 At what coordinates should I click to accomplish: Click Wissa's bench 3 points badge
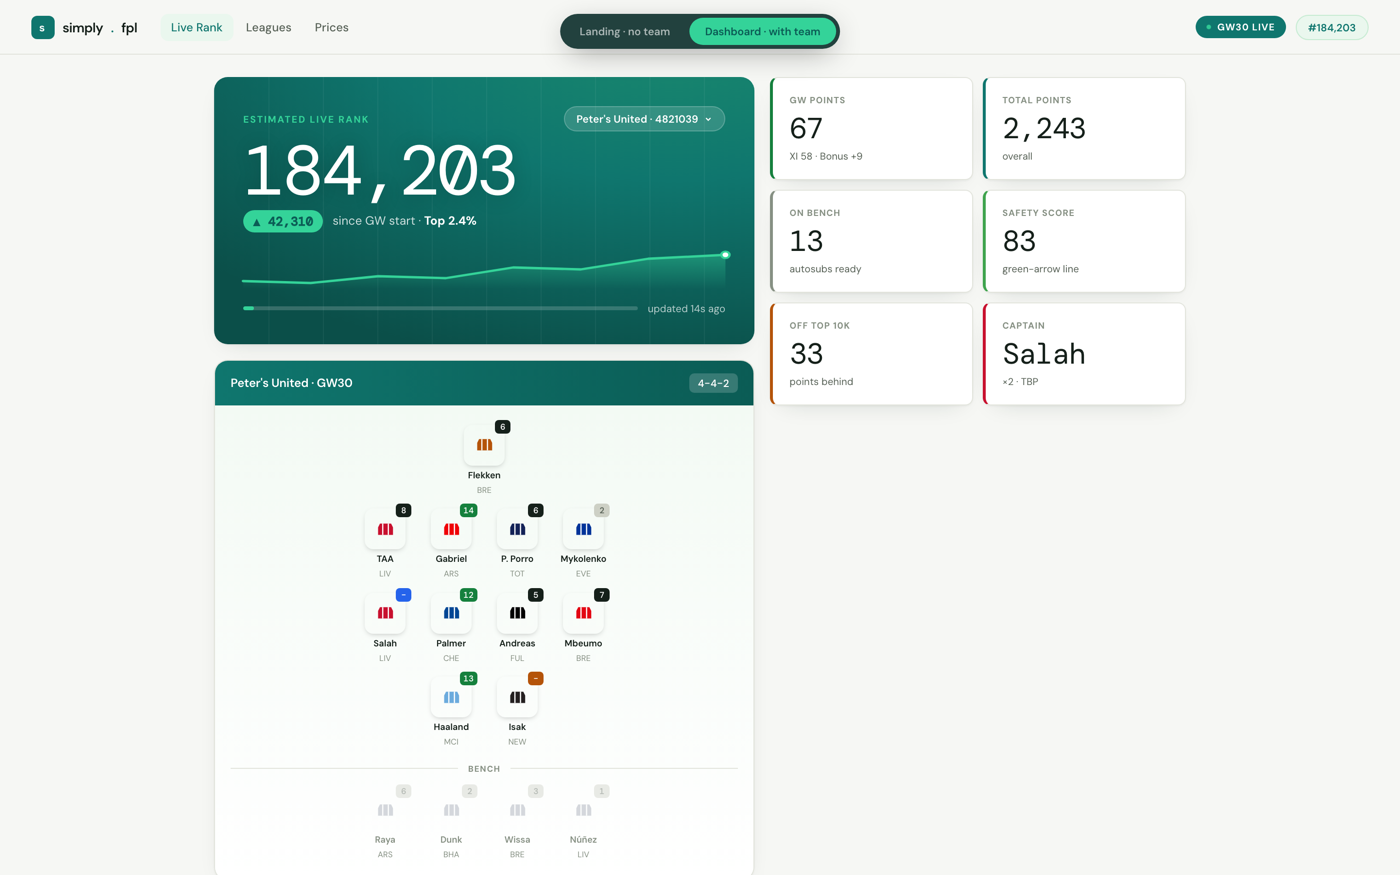pos(535,791)
